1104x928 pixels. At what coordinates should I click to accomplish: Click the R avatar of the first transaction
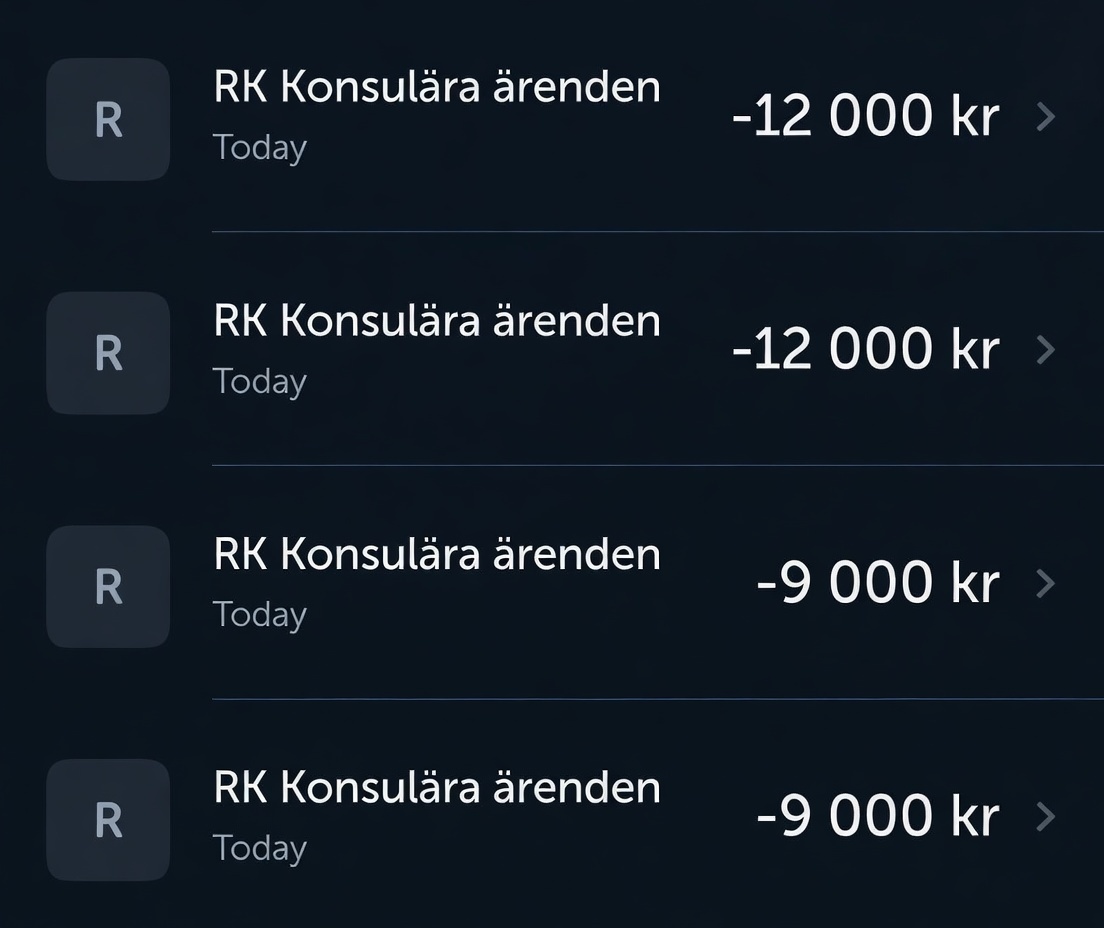(x=108, y=119)
